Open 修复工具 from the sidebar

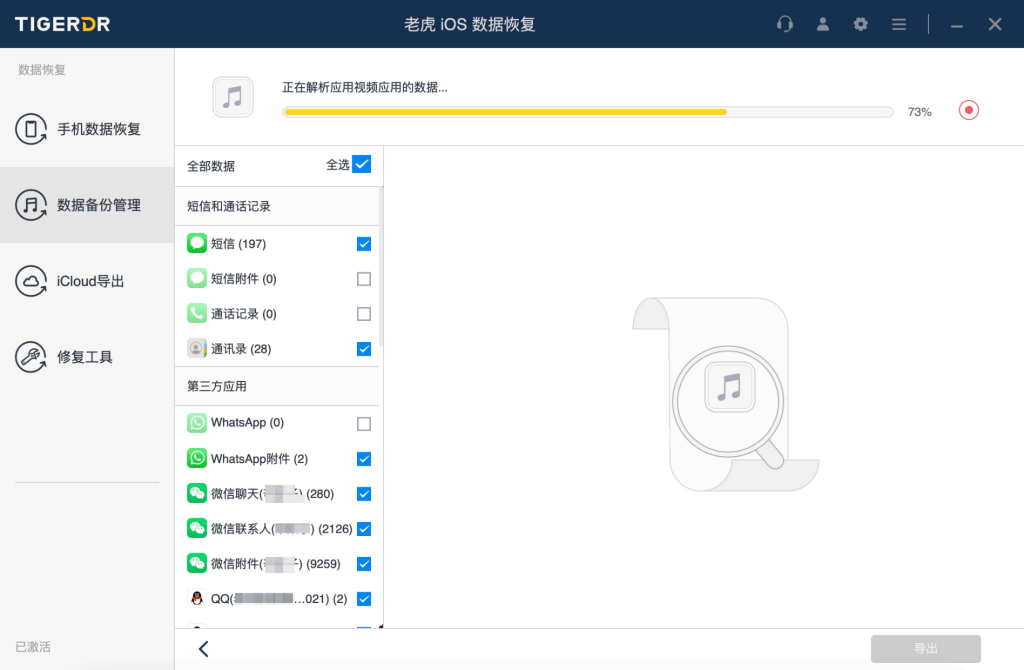87,357
